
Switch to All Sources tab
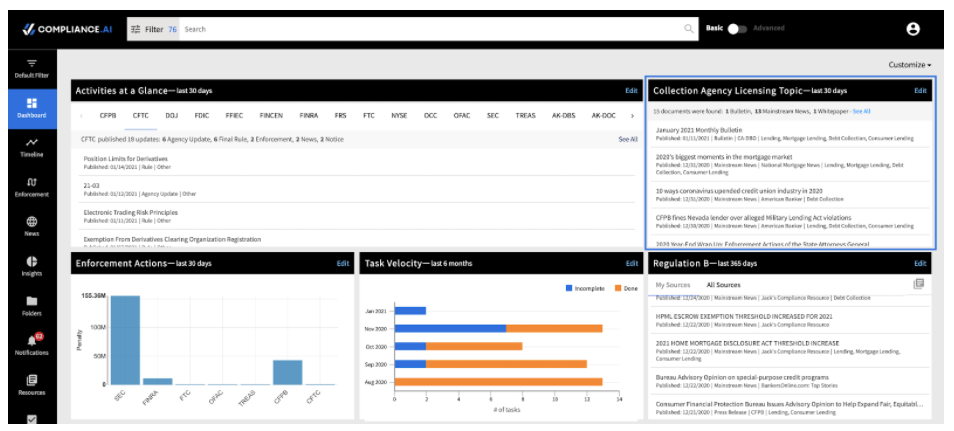tap(723, 285)
